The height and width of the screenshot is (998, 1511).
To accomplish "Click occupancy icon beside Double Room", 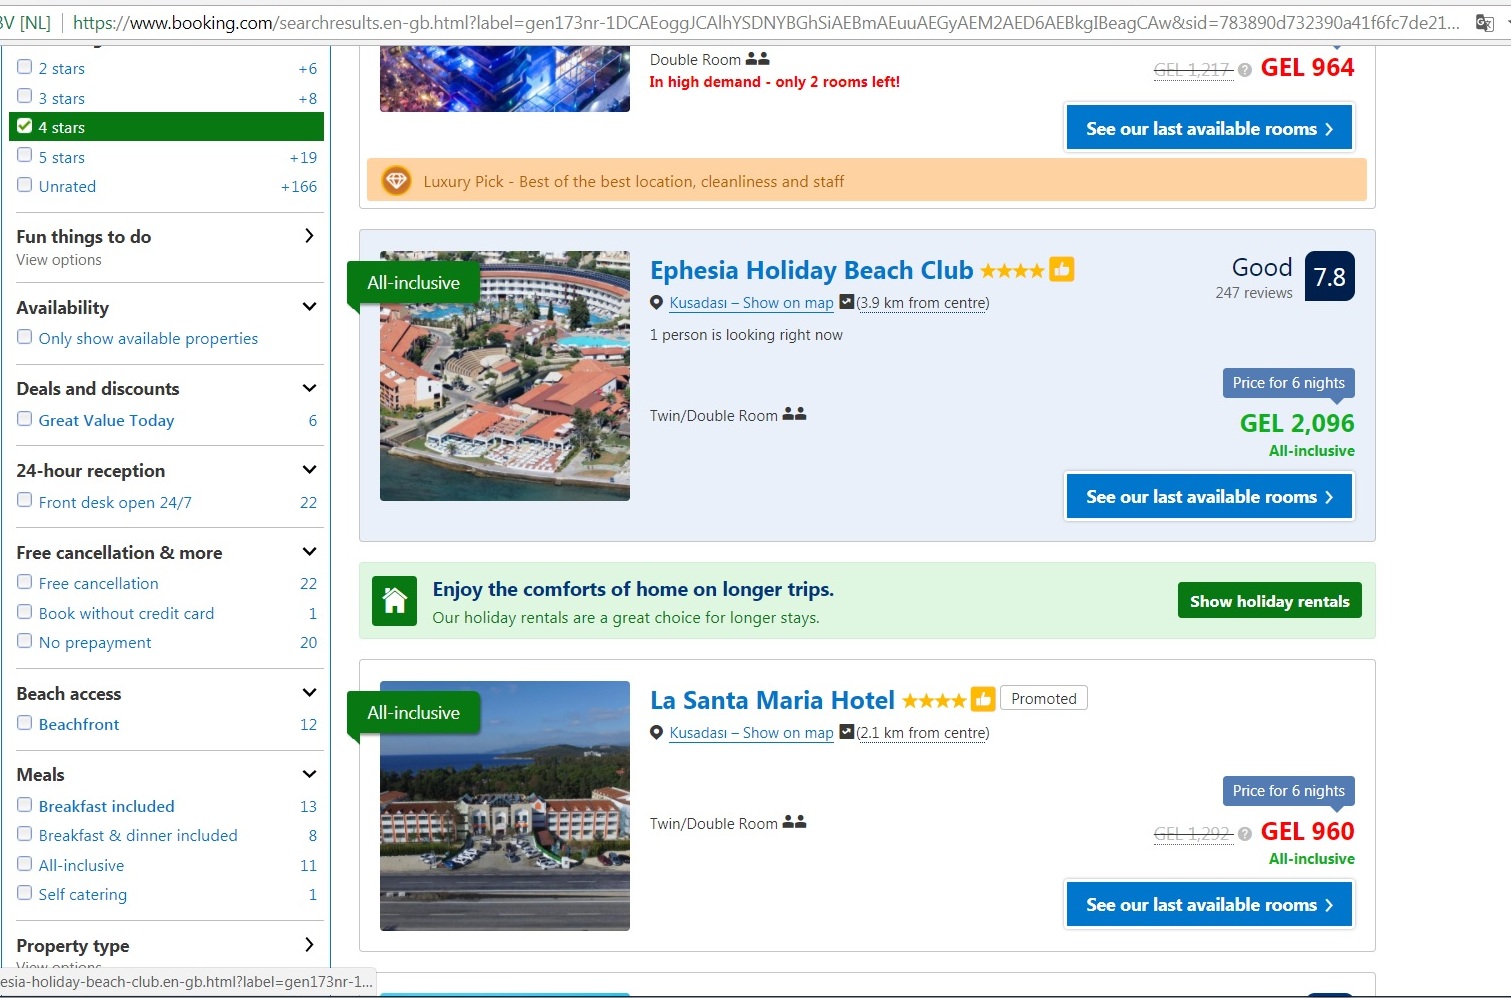I will point(758,59).
